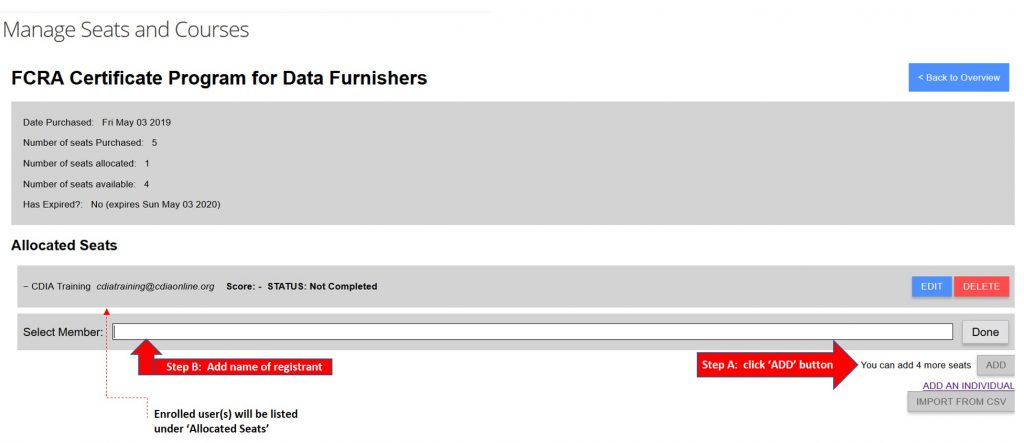Click the Step B red arrow label
Image resolution: width=1024 pixels, height=443 pixels.
[244, 367]
